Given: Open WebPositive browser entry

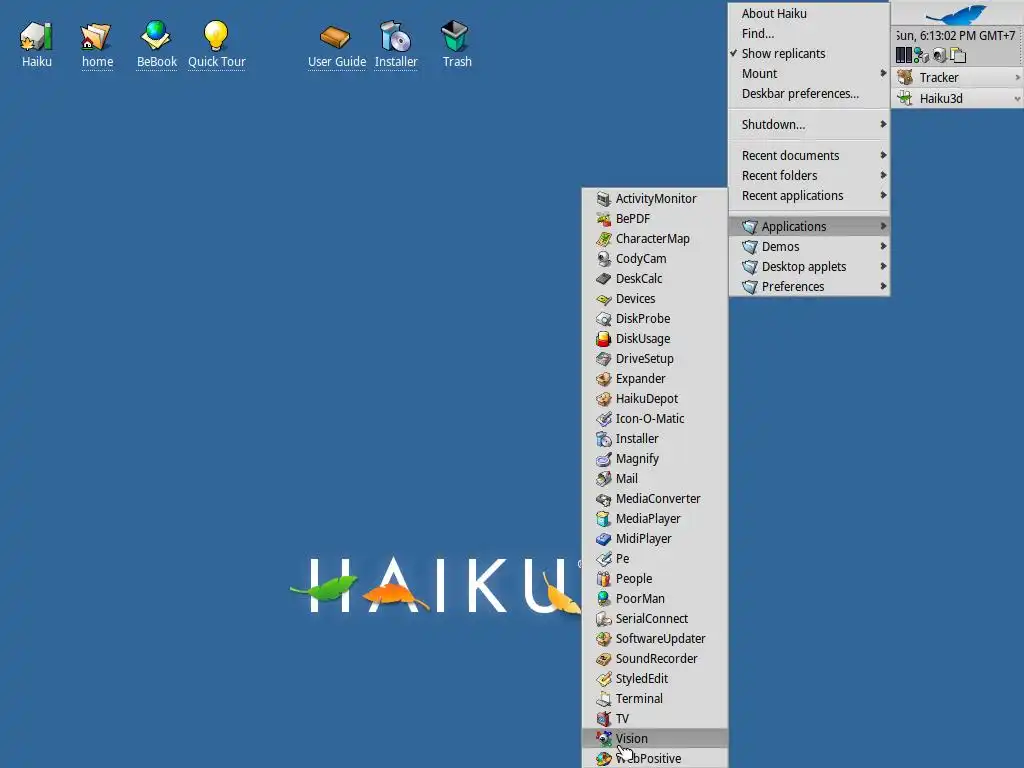Looking at the screenshot, I should tap(655, 759).
